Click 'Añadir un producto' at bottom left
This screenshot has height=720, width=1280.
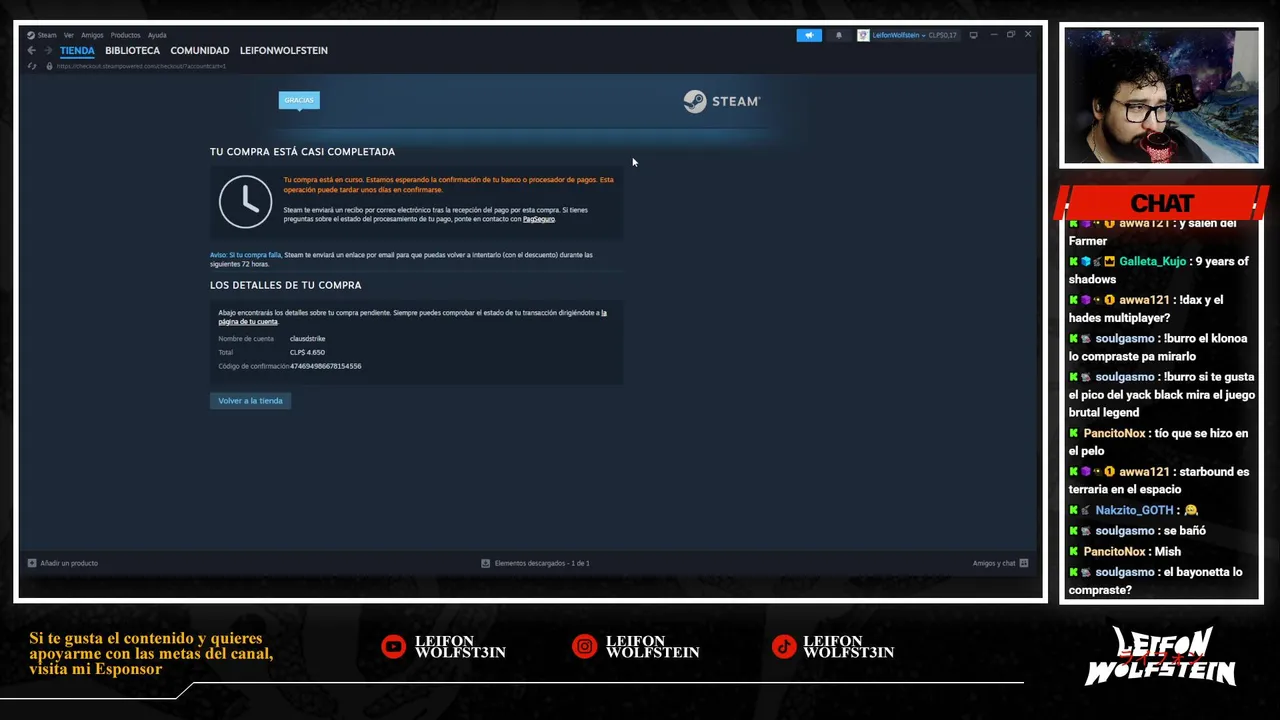click(69, 563)
